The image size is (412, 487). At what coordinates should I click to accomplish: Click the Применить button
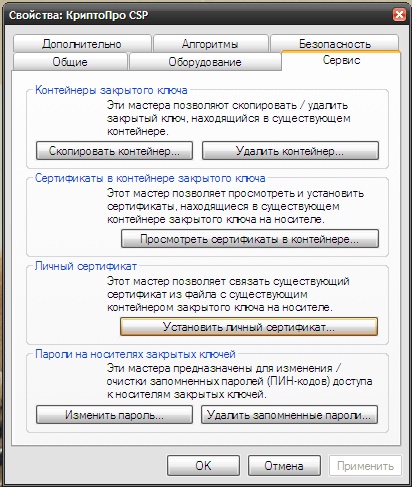(x=365, y=465)
